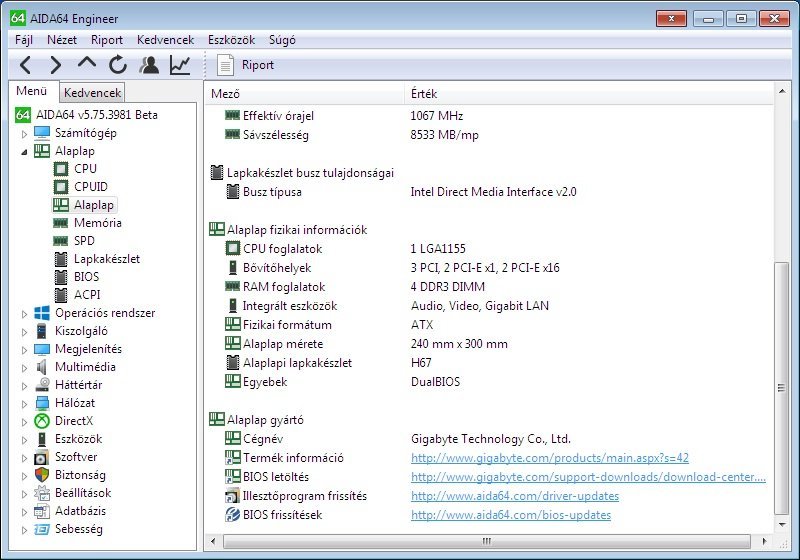
Task: Open the Súgó menu
Action: click(282, 40)
